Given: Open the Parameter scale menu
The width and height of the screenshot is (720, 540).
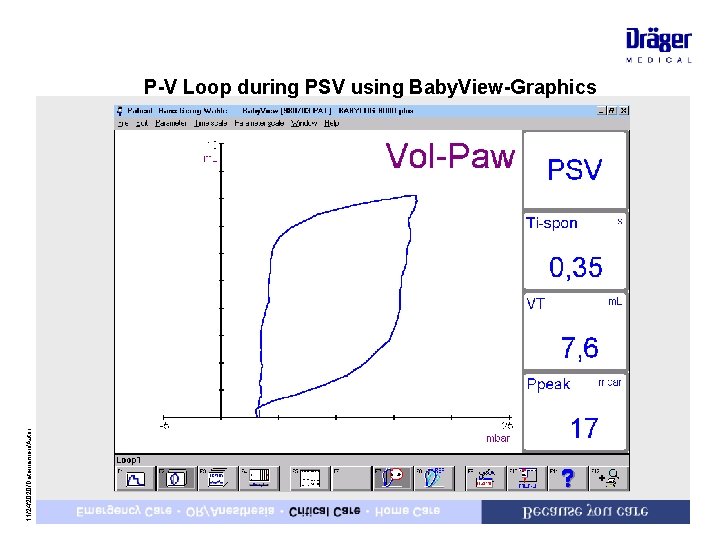Looking at the screenshot, I should pyautogui.click(x=259, y=123).
